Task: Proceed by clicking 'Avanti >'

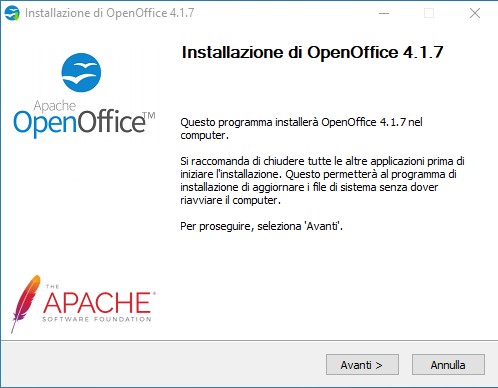Action: click(362, 365)
